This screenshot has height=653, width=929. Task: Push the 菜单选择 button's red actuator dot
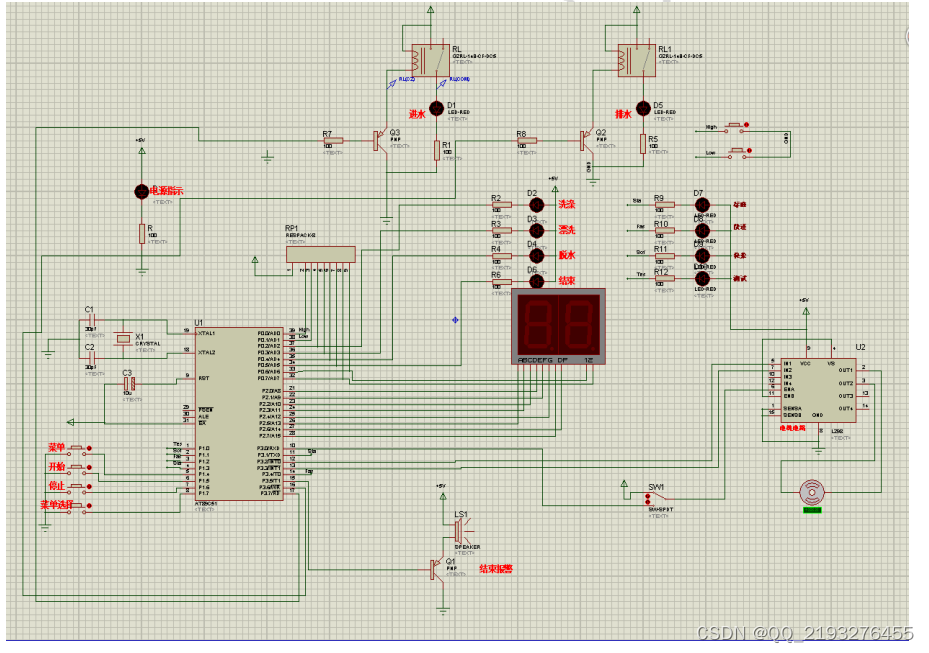[x=89, y=506]
